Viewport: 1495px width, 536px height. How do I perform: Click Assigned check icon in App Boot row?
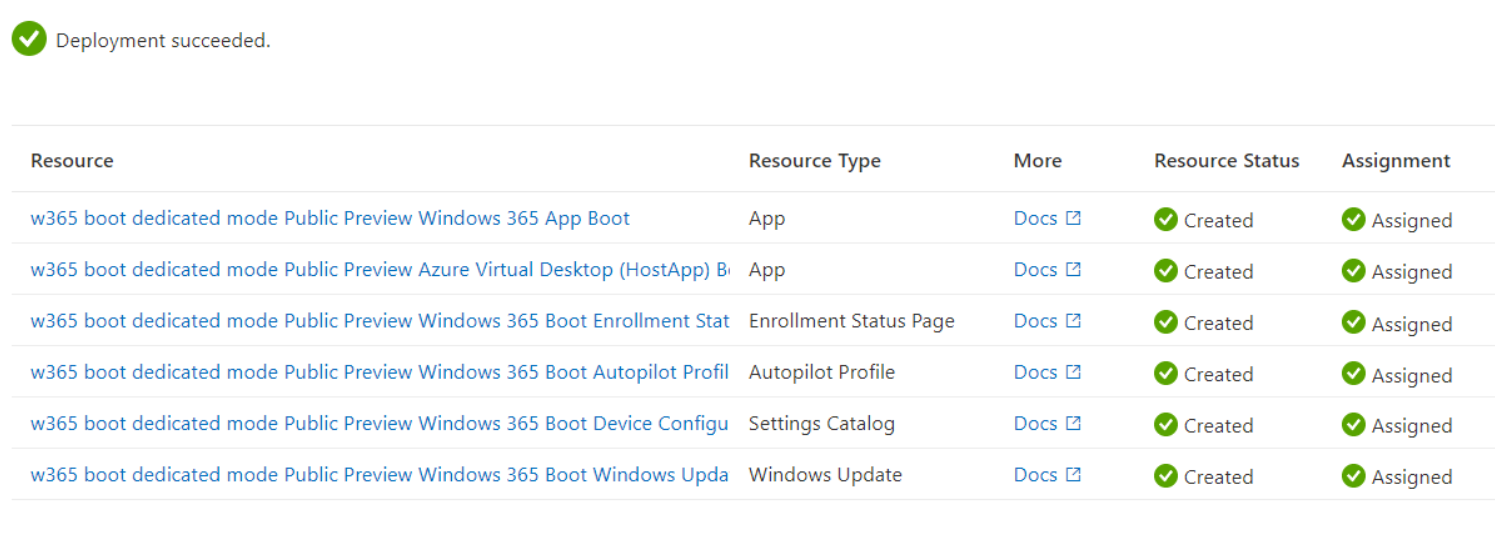pyautogui.click(x=1354, y=219)
